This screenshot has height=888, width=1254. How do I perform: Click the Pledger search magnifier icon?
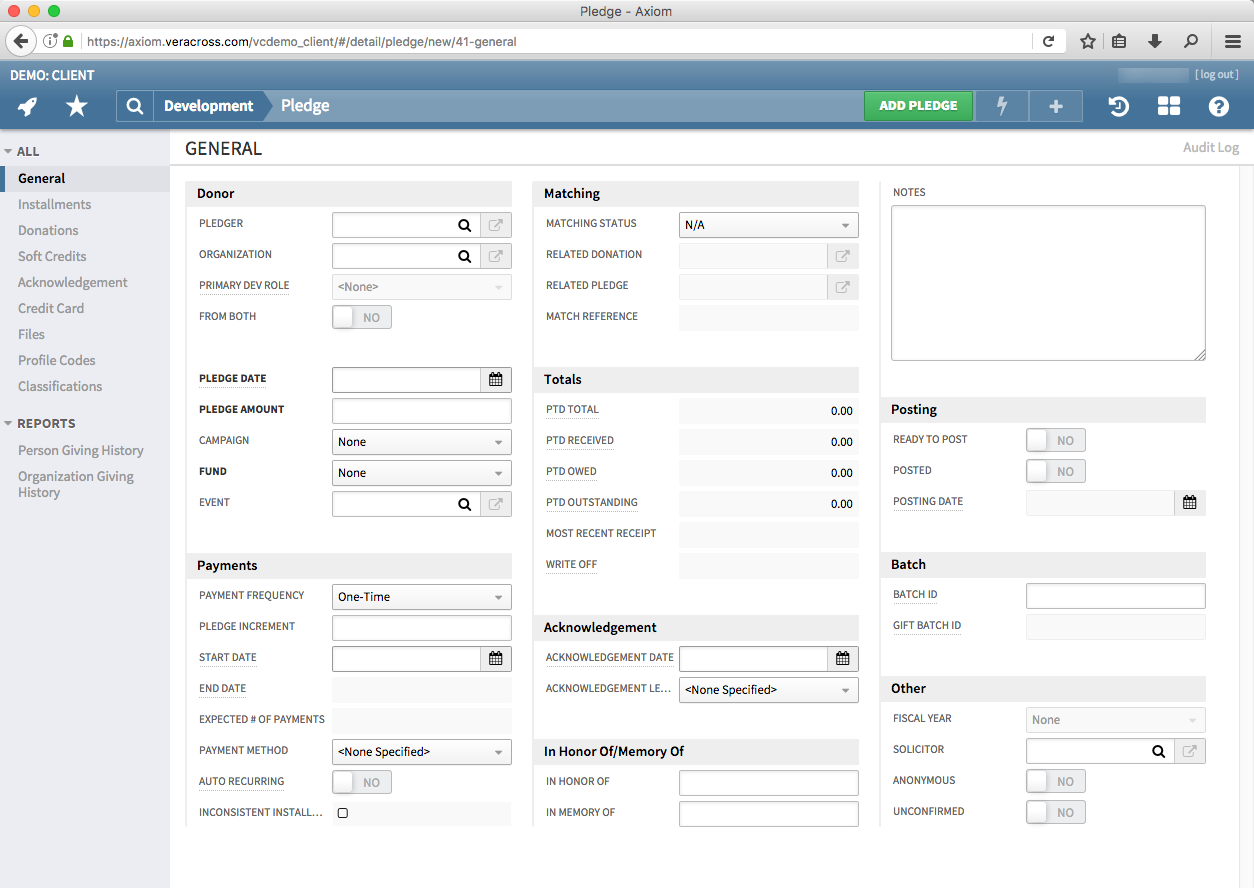click(464, 226)
